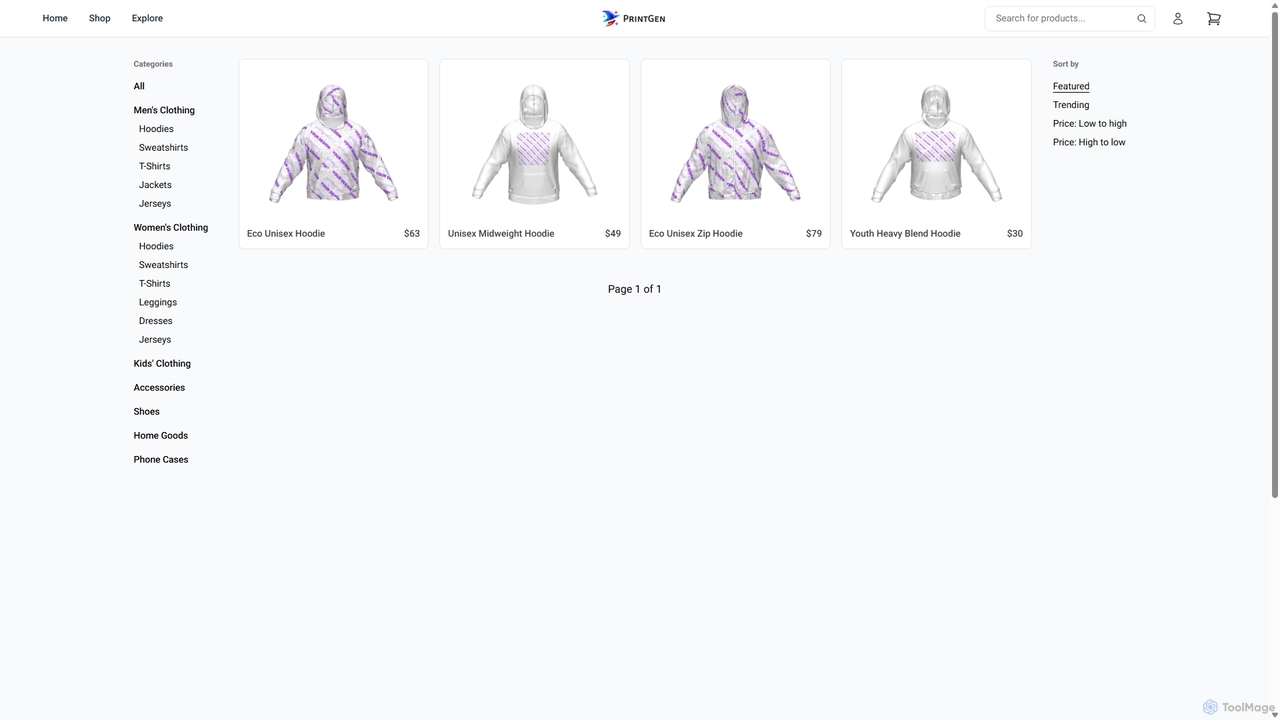Open the Eco Unisex Hoodie product image

coord(334,142)
